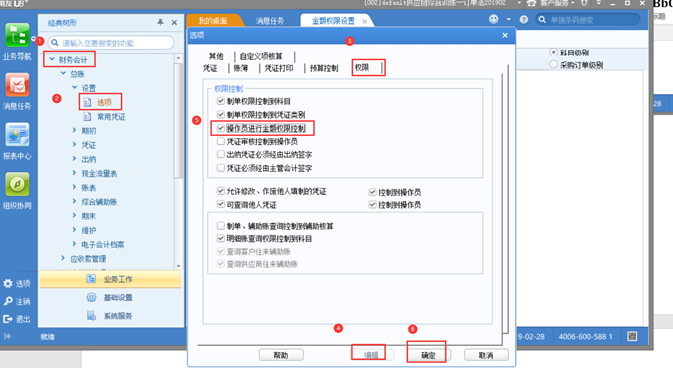Select 采购订单级别 radio button
673x368 pixels.
click(x=554, y=64)
